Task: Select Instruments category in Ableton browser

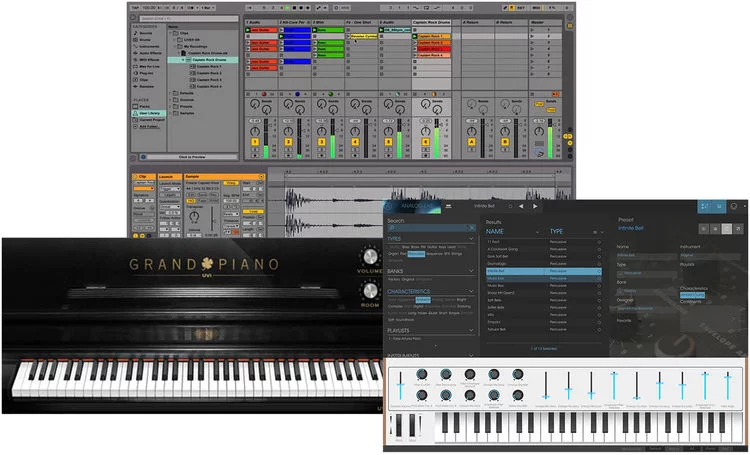Action: [147, 46]
